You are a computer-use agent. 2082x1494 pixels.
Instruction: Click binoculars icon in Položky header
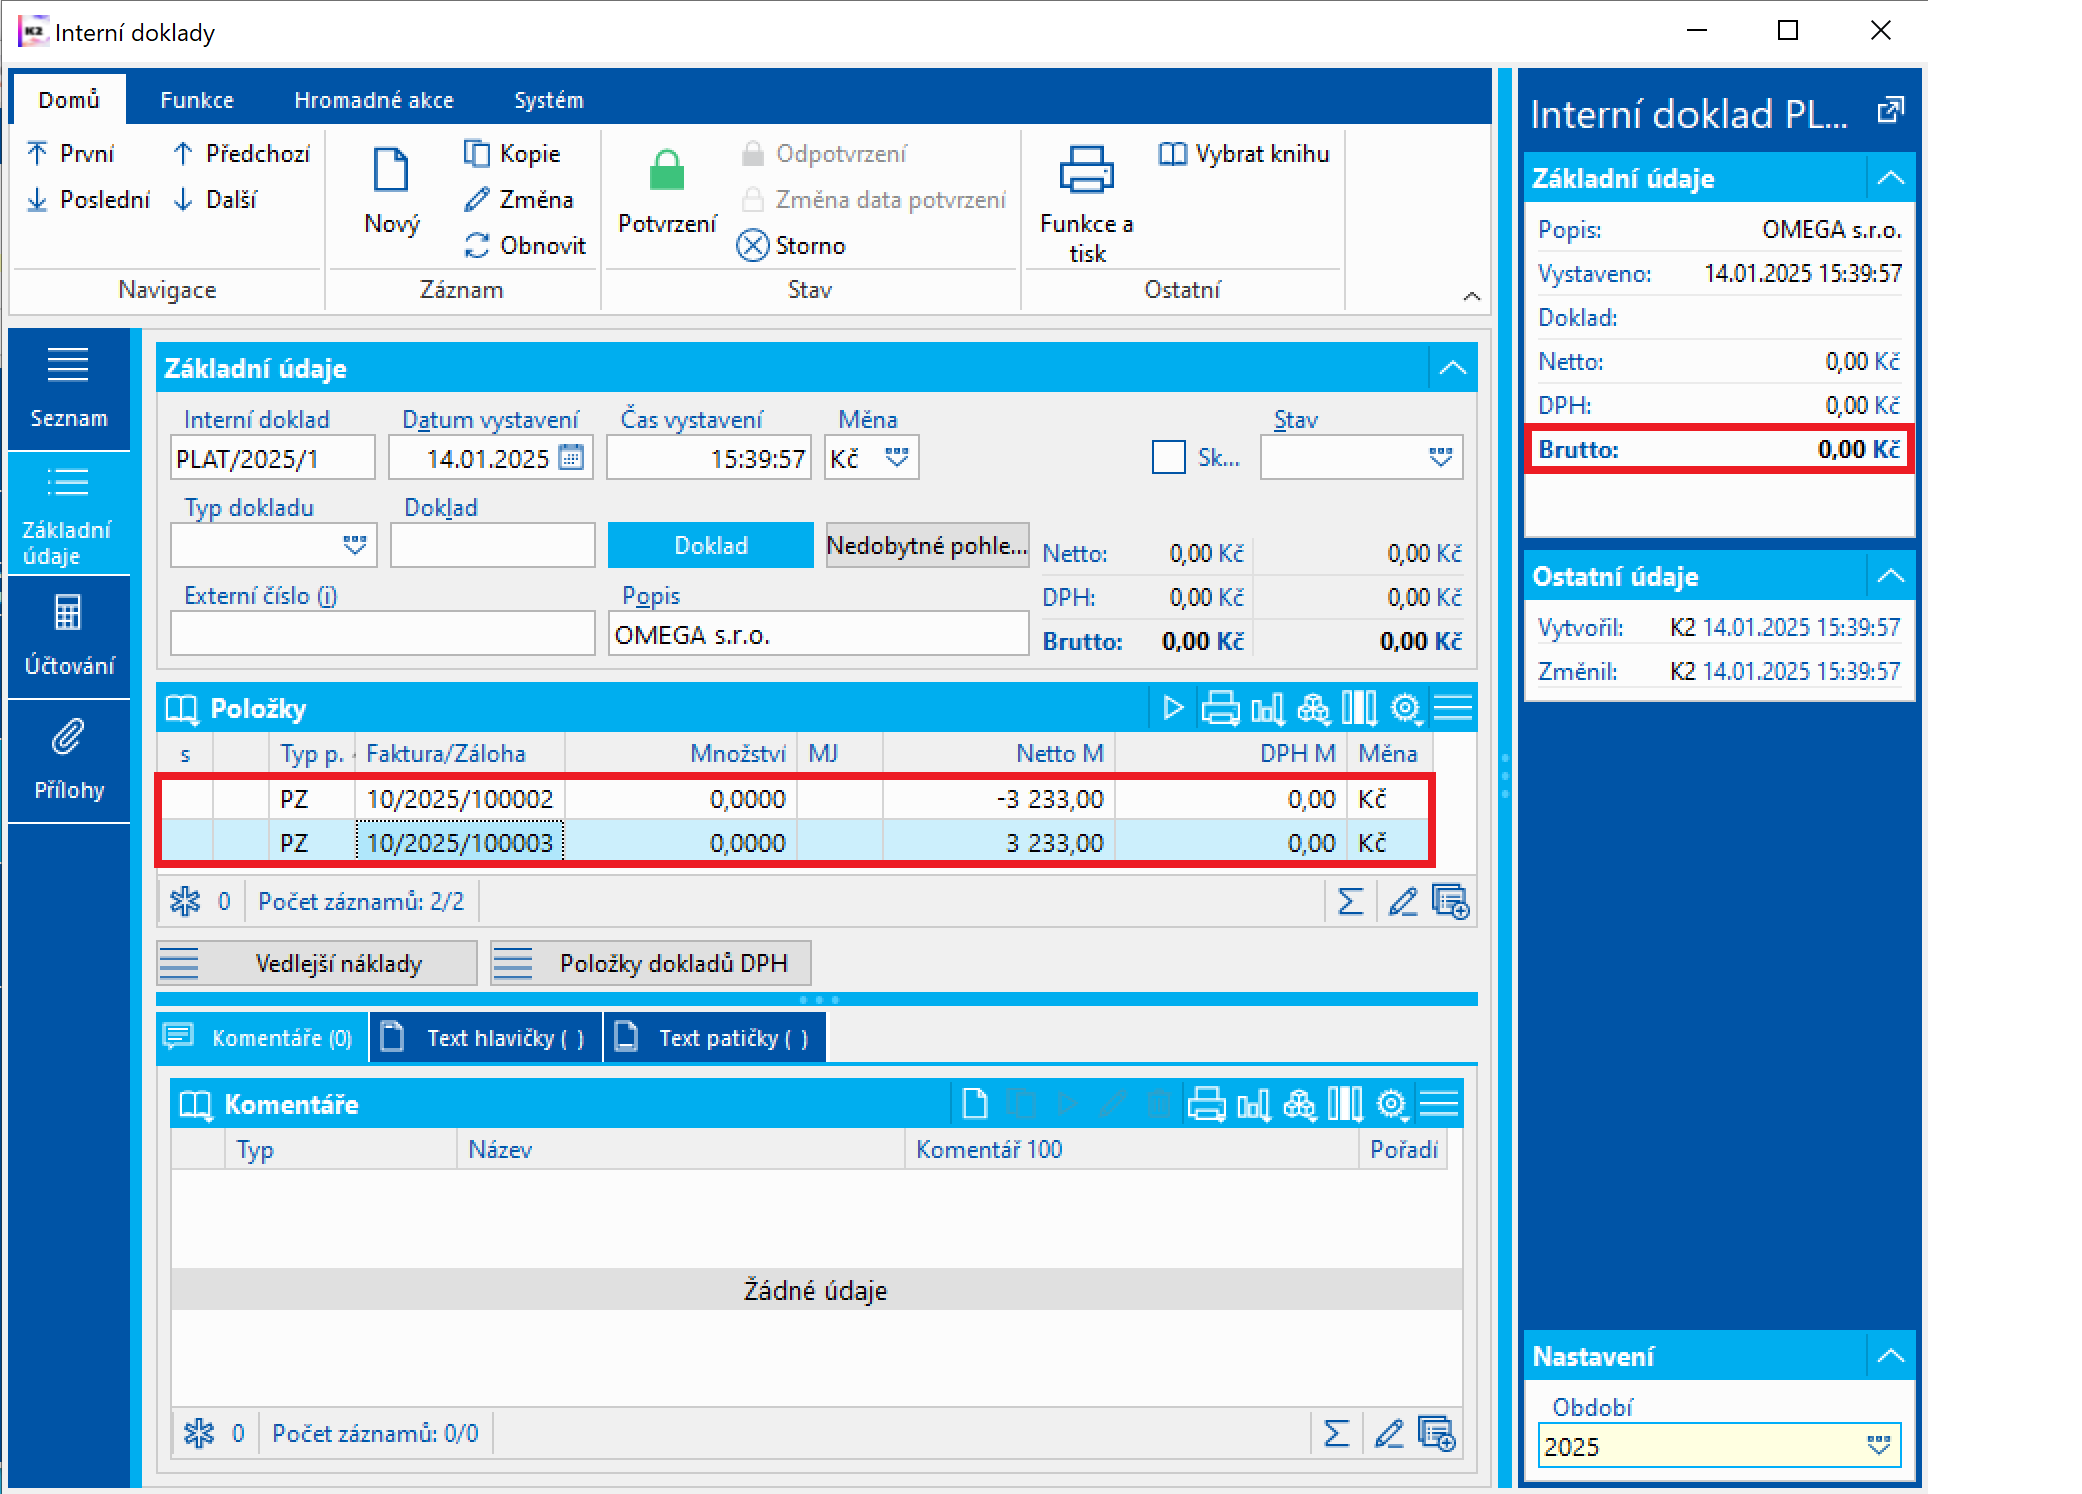[1313, 708]
